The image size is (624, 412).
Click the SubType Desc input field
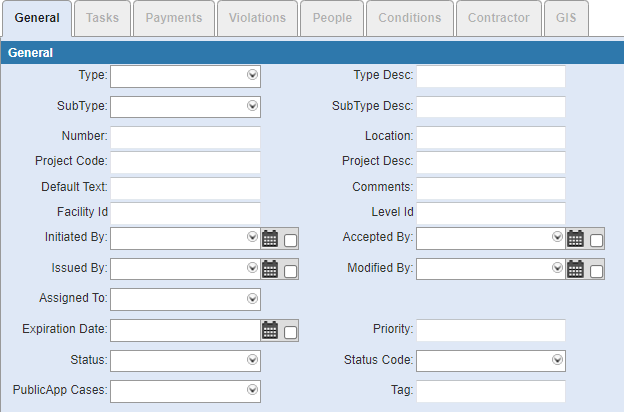point(491,107)
